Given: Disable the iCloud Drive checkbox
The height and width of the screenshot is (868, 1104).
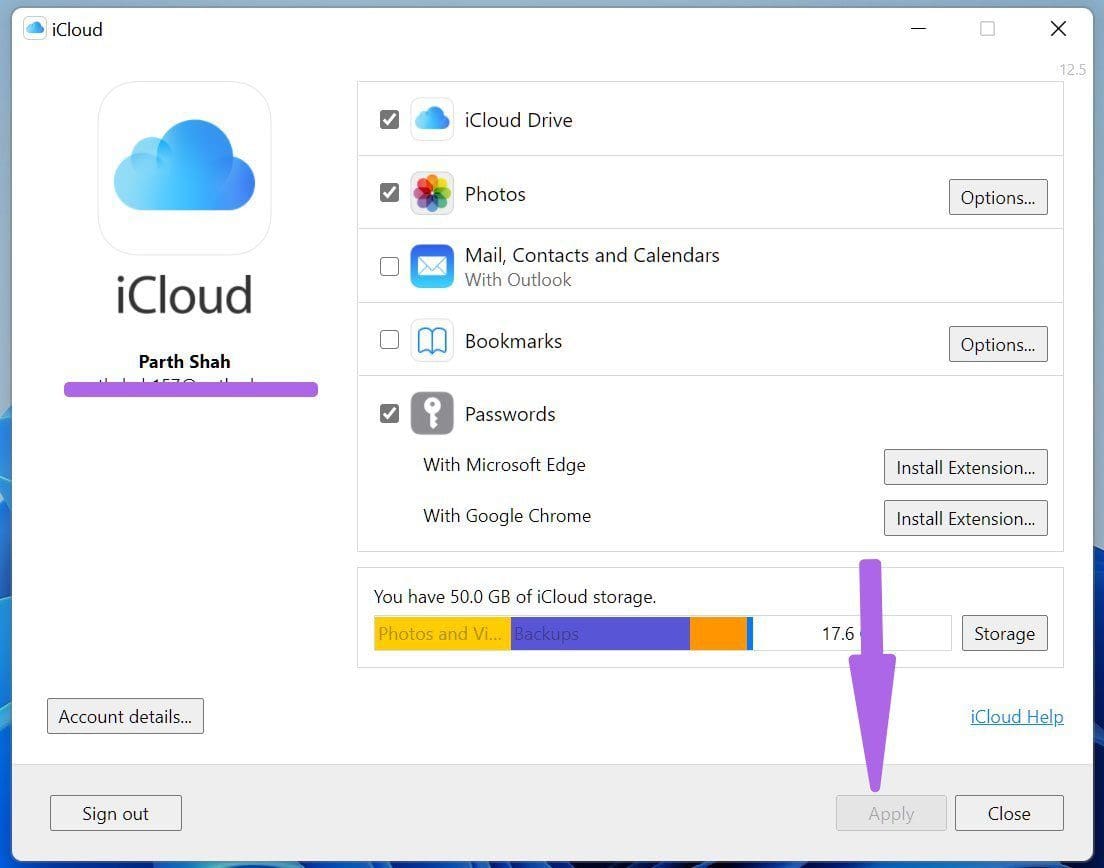Looking at the screenshot, I should (389, 120).
